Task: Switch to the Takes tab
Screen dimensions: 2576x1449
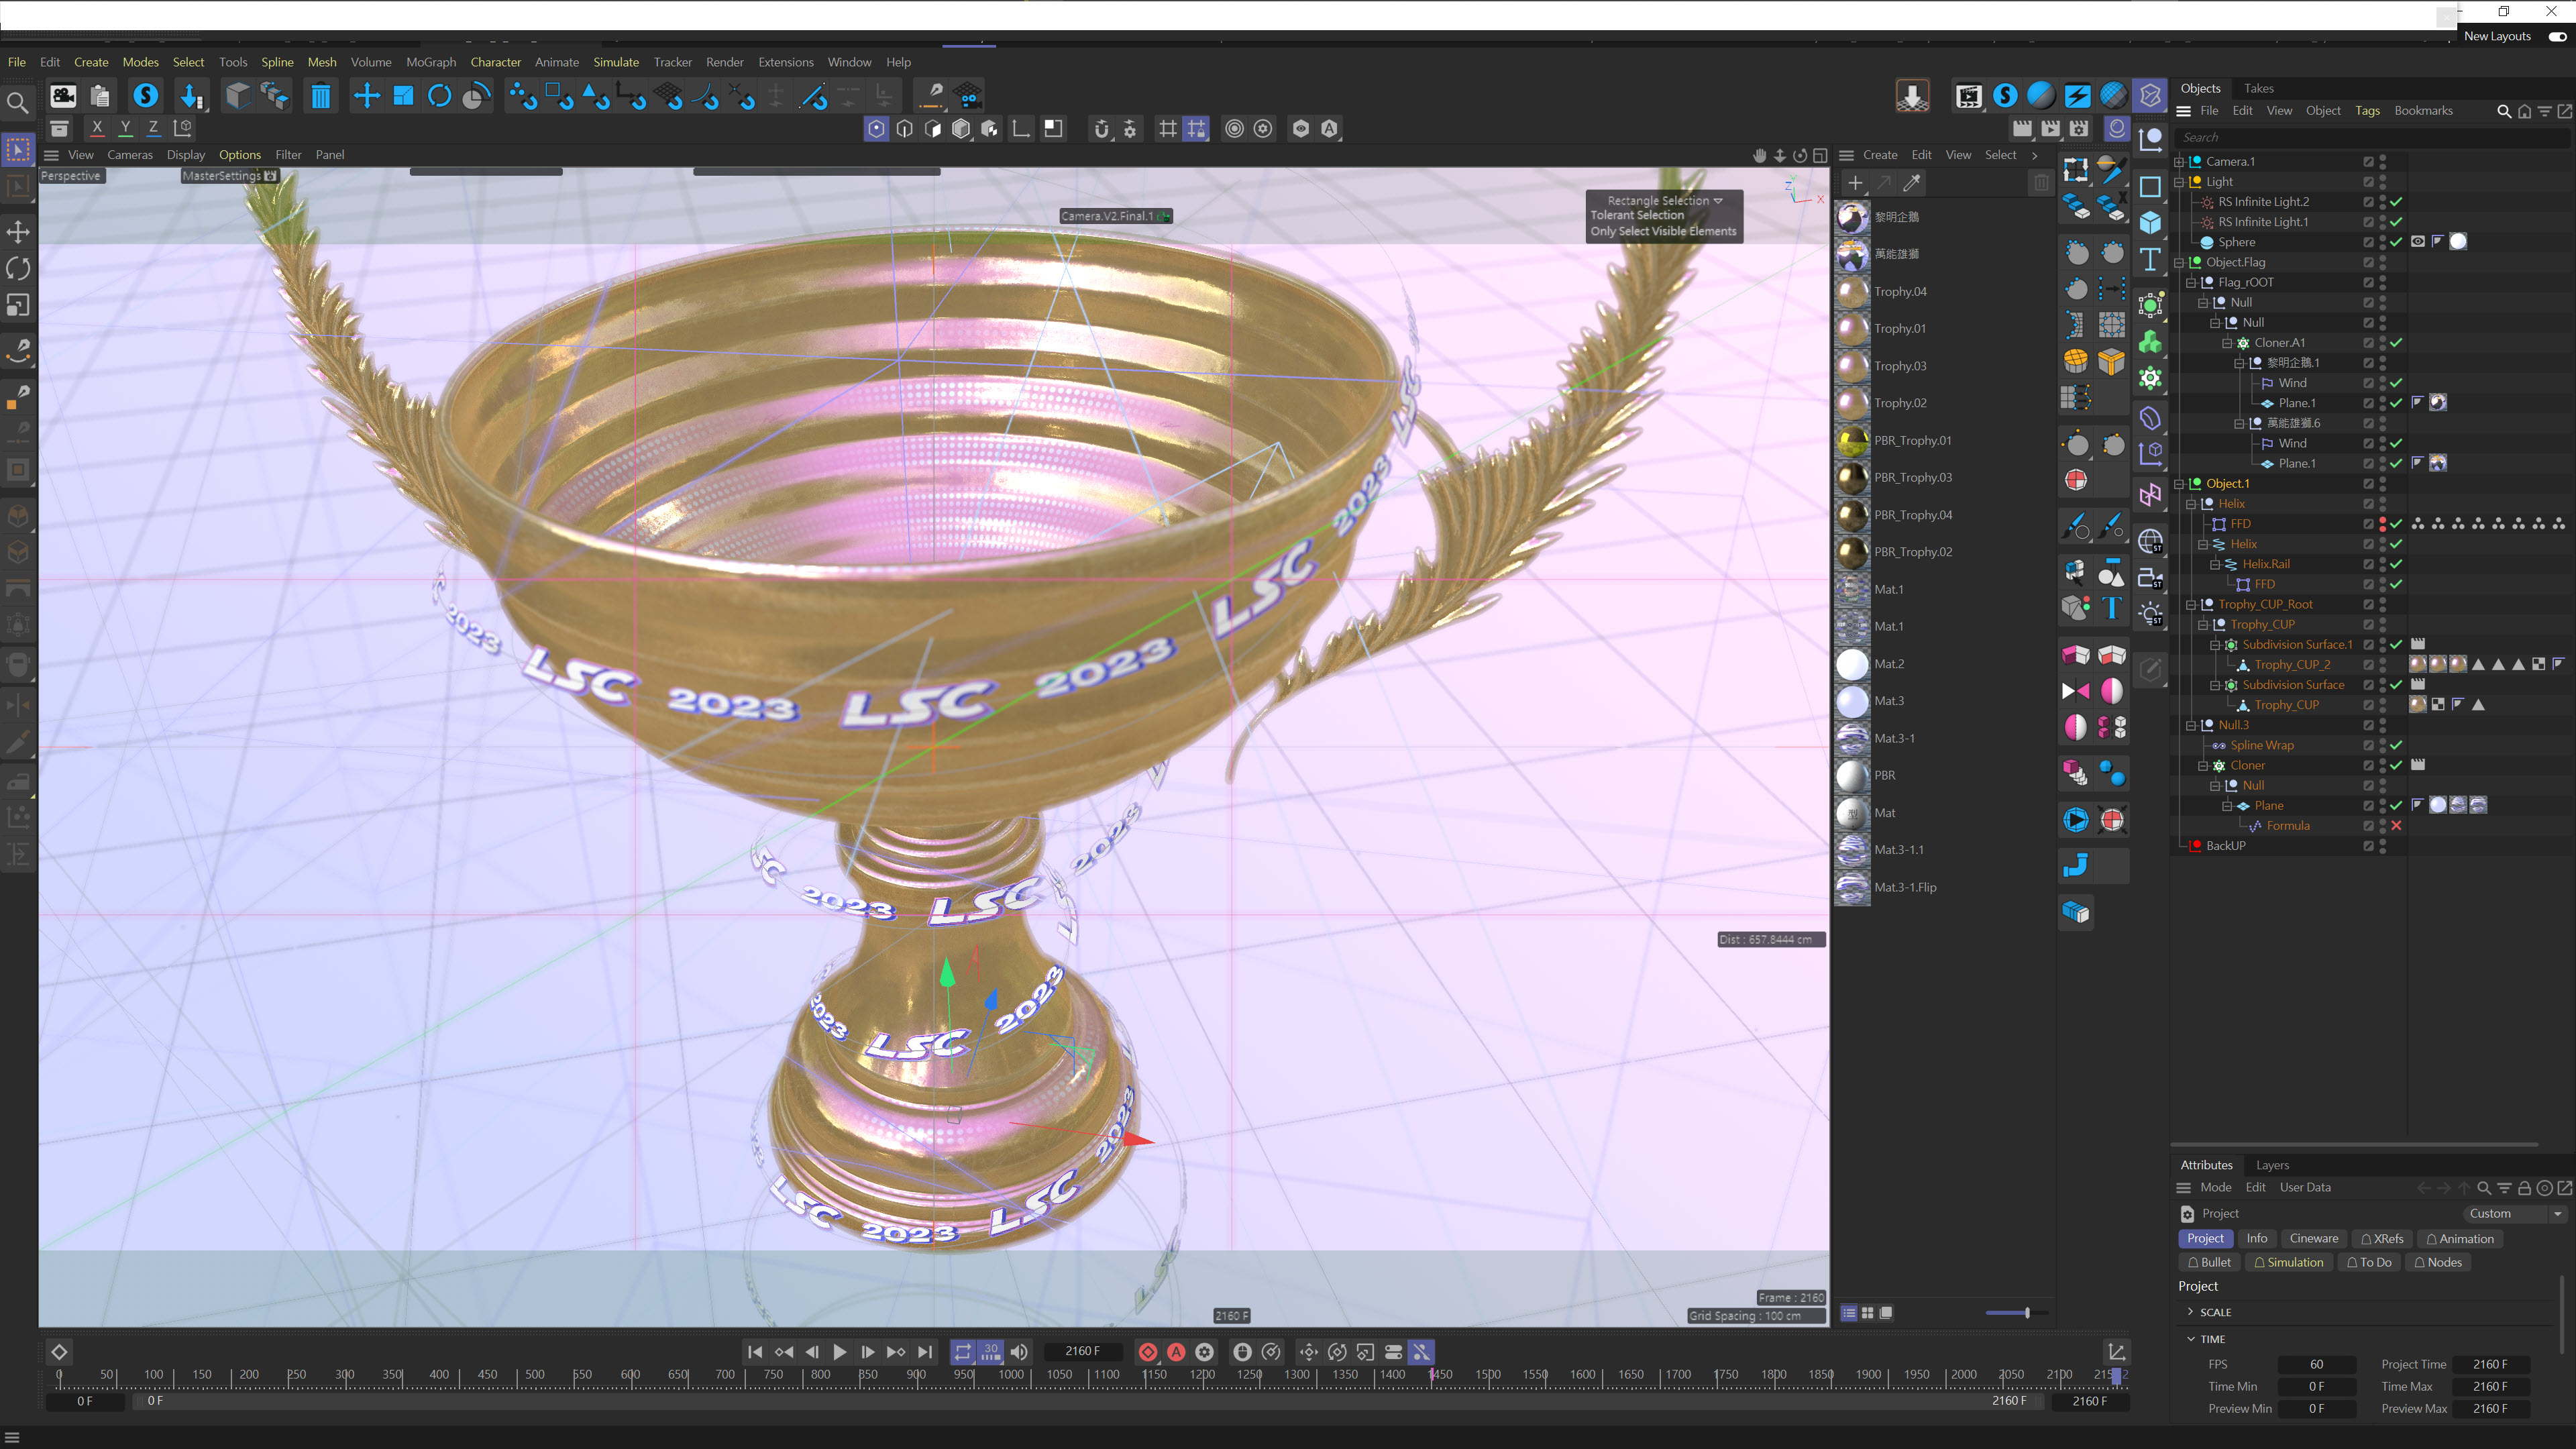Action: tap(2258, 88)
